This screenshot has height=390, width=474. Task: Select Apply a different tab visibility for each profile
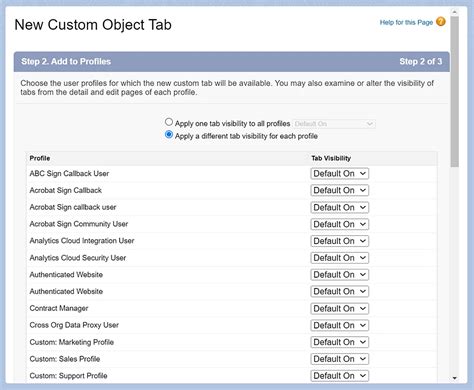169,135
